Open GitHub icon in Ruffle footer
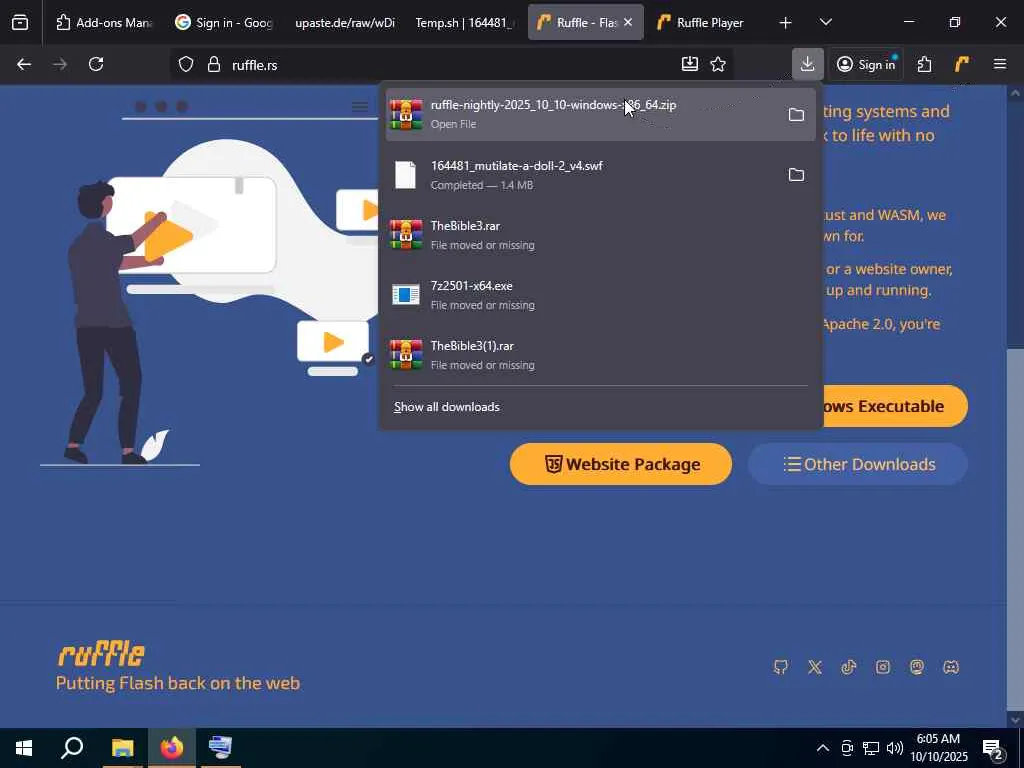 click(x=780, y=667)
